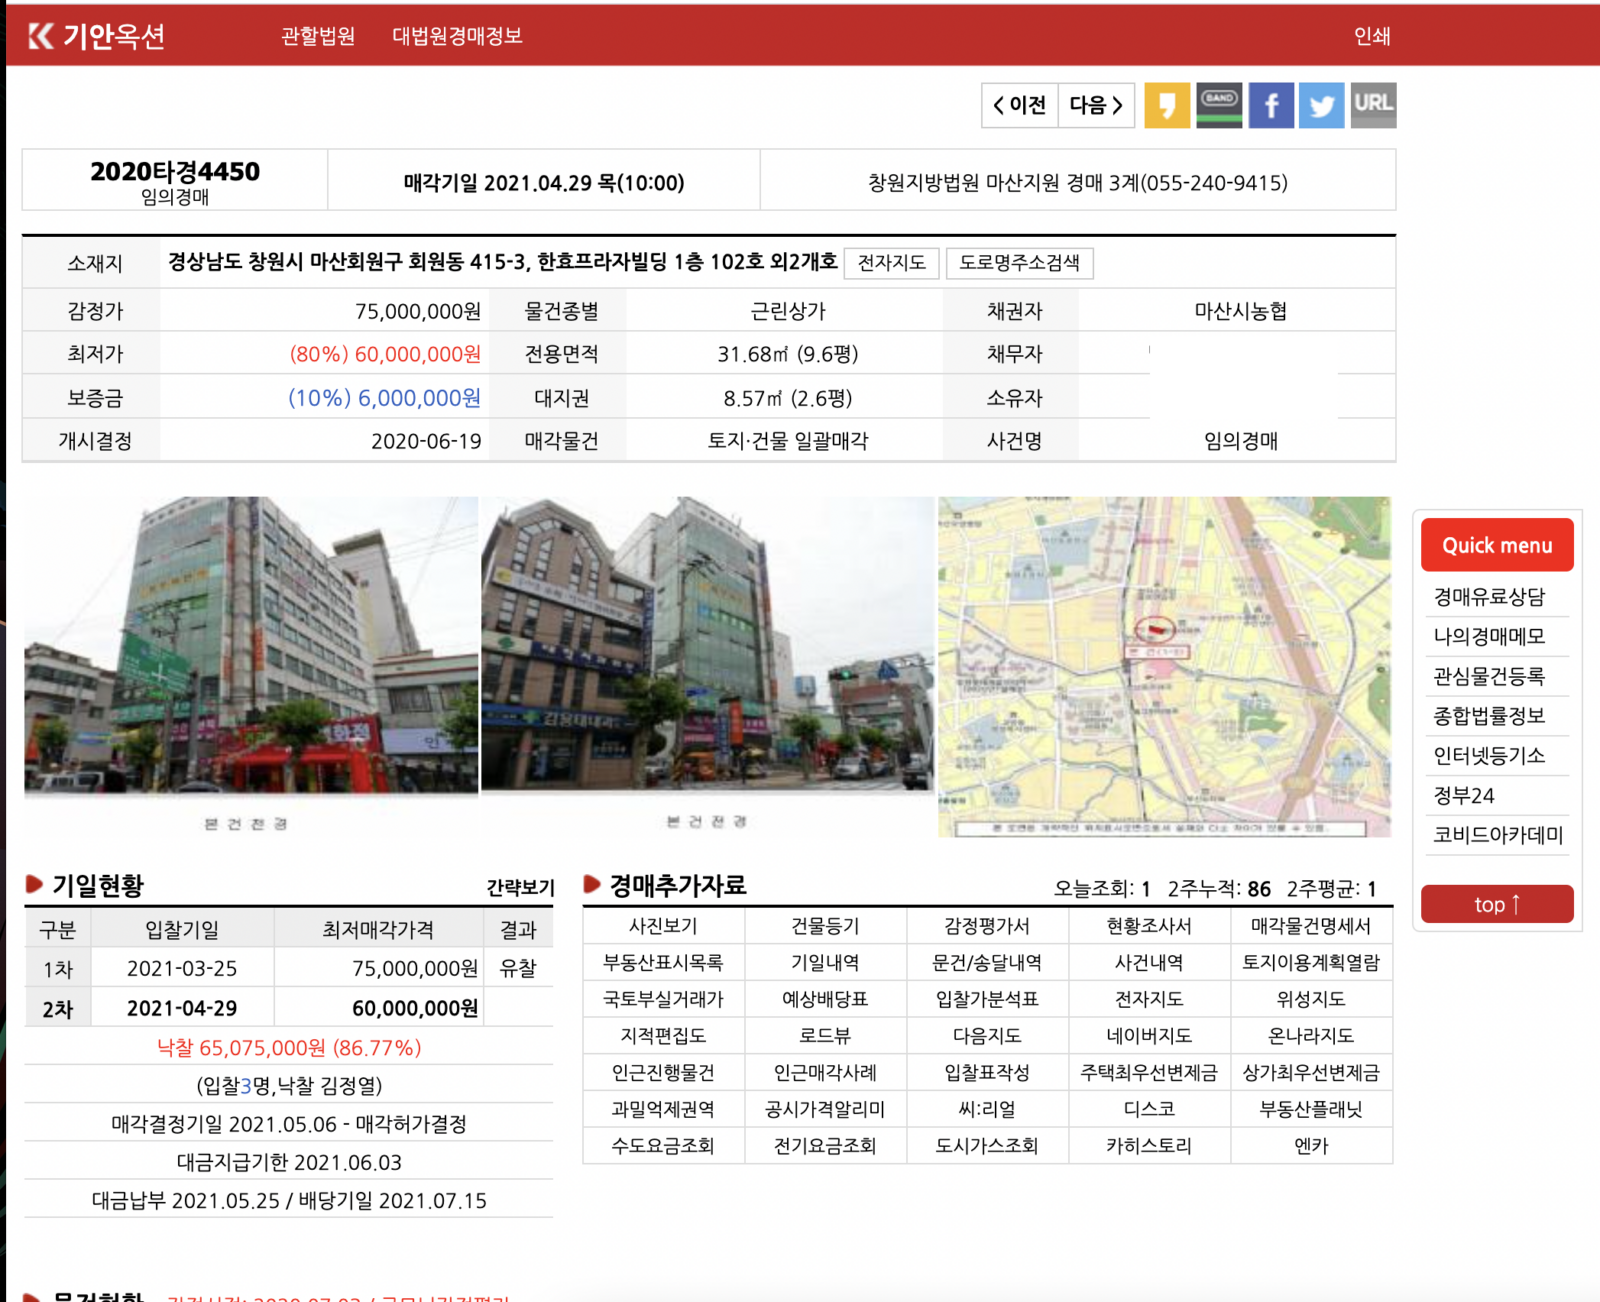Viewport: 1600px width, 1302px height.
Task: Open 전기요금조회 link
Action: click(x=826, y=1145)
